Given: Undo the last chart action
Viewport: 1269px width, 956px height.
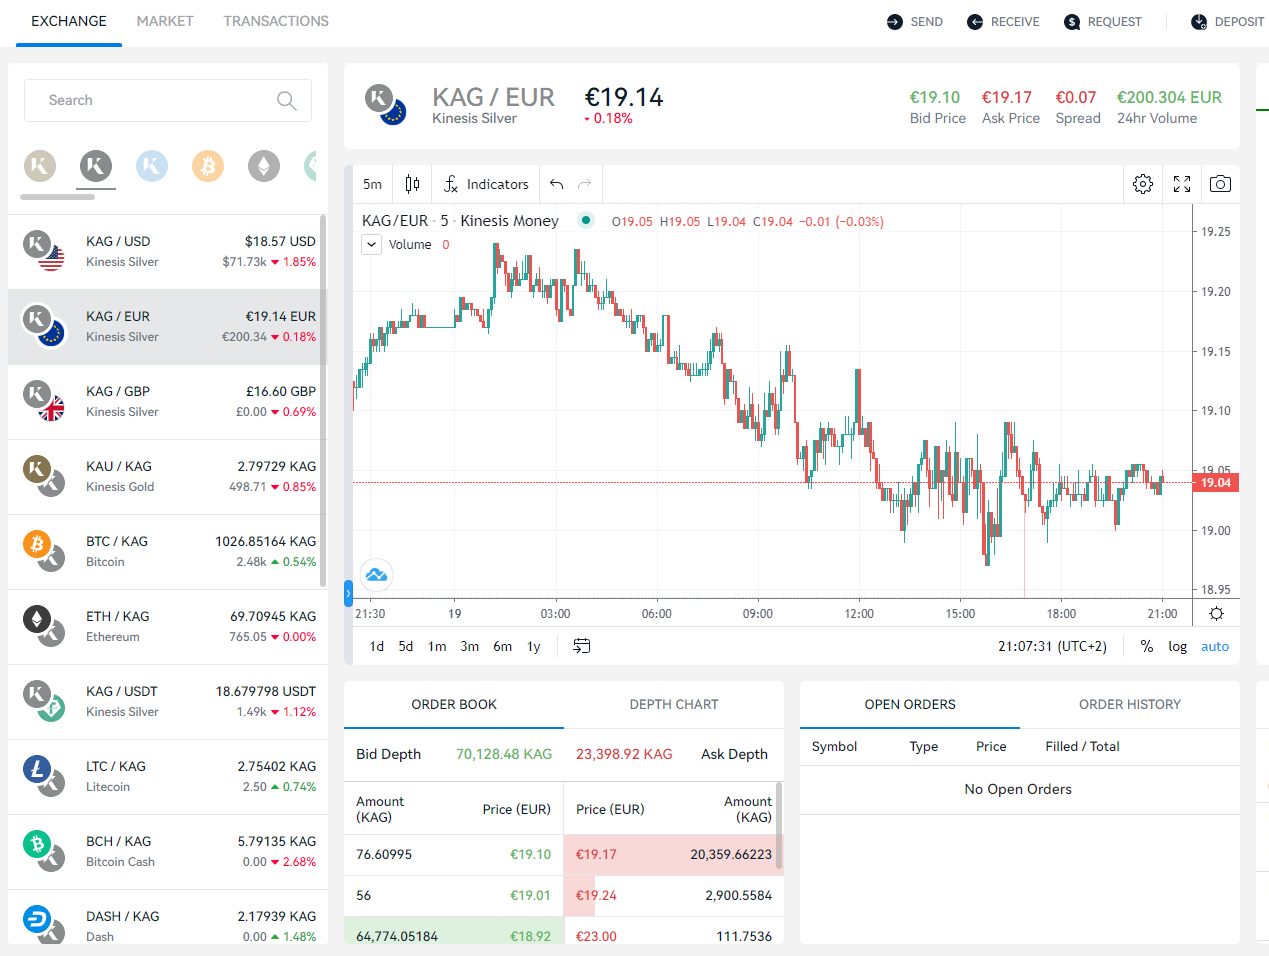Looking at the screenshot, I should [557, 184].
